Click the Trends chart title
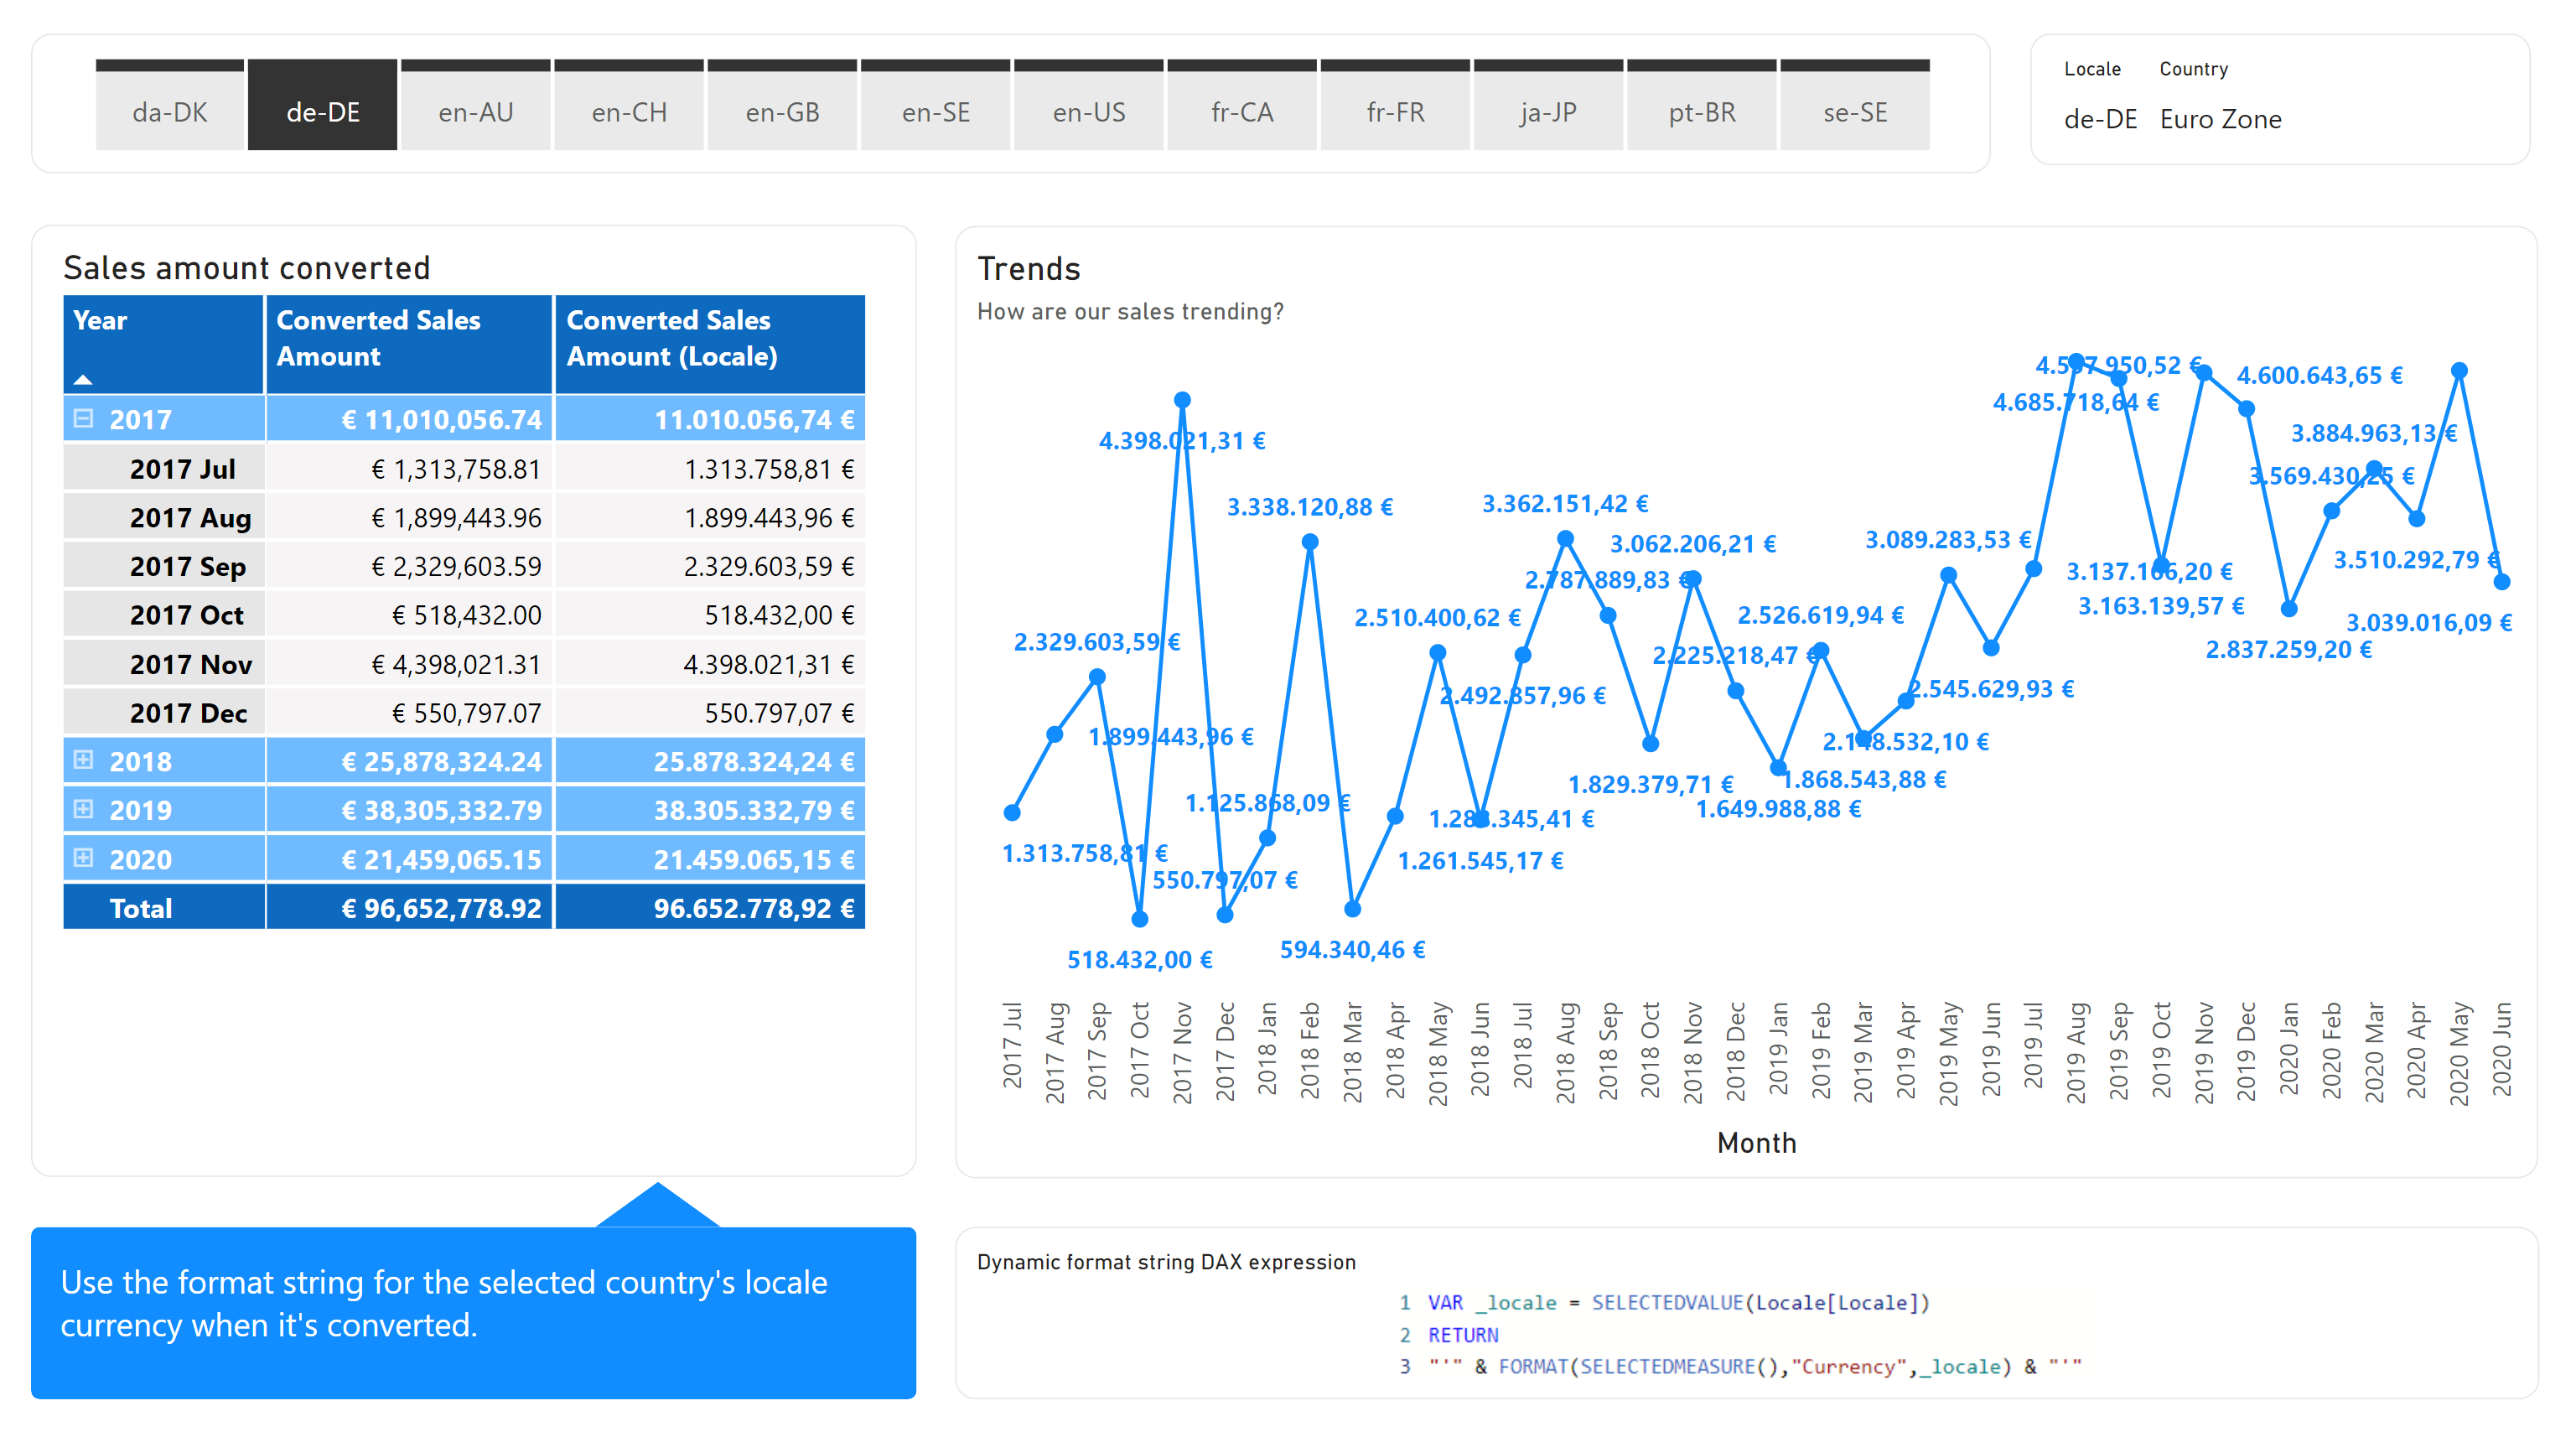This screenshot has height=1437, width=2576. tap(1029, 269)
